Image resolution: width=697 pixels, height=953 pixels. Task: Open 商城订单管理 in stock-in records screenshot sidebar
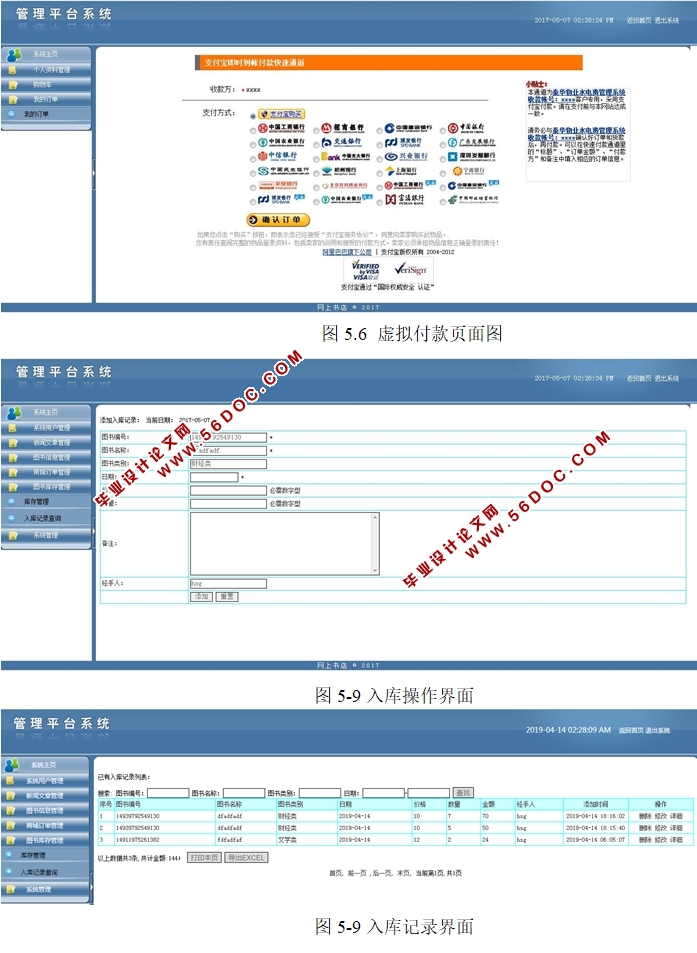45,825
